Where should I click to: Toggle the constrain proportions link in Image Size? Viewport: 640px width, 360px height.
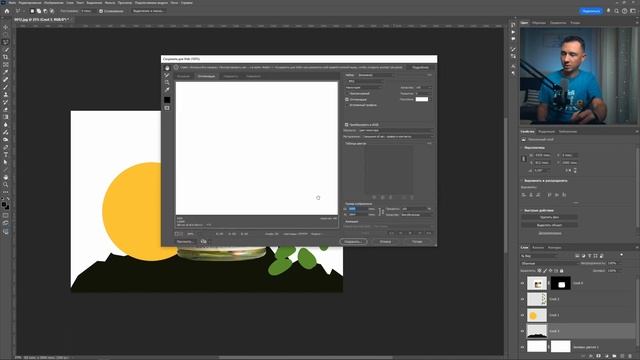[380, 212]
